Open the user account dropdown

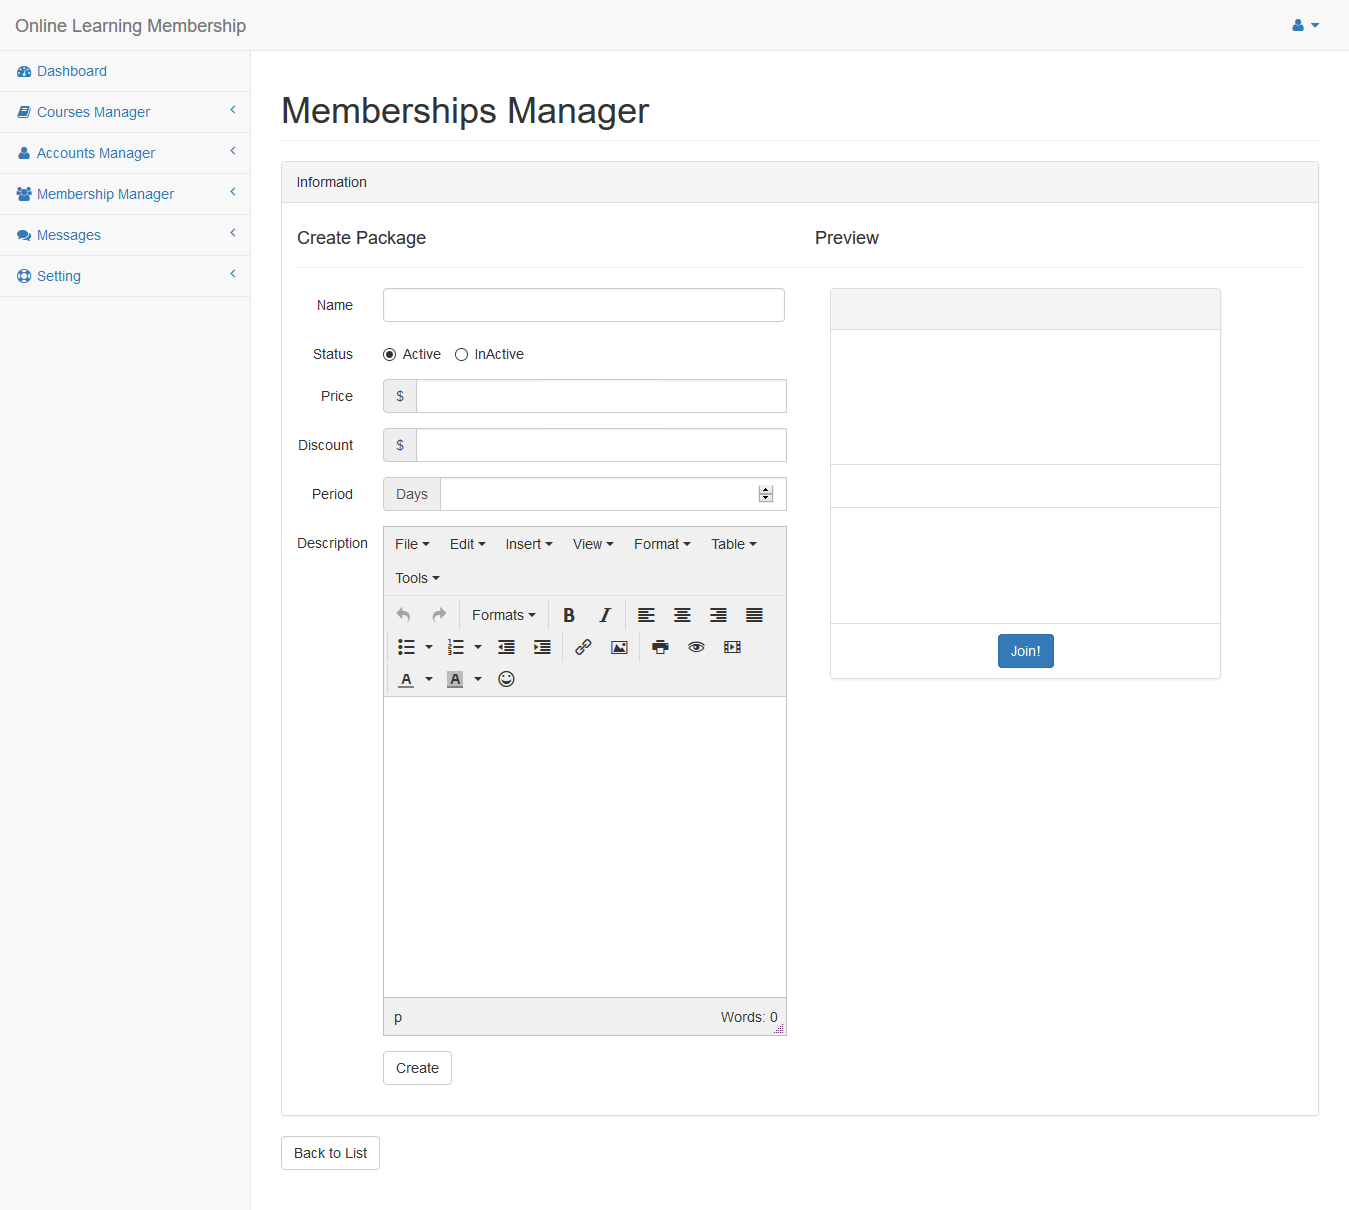tap(1305, 25)
